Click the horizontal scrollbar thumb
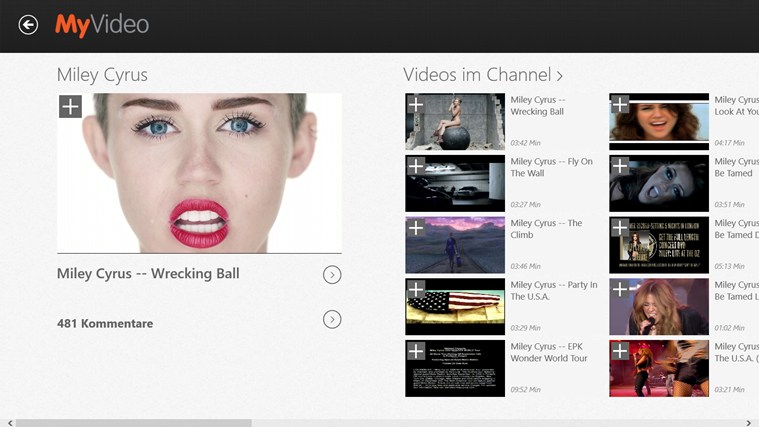The height and width of the screenshot is (427, 759). tap(133, 422)
